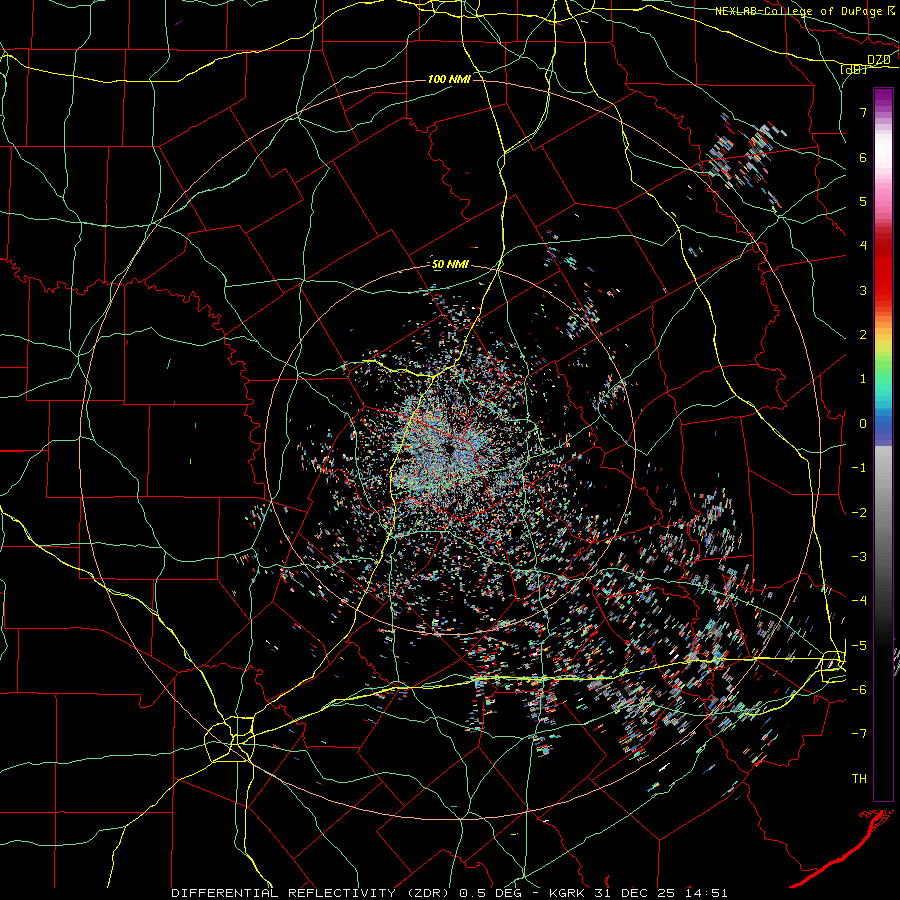This screenshot has width=900, height=900.
Task: Click the "-5" value on the color scale
Action: [859, 646]
